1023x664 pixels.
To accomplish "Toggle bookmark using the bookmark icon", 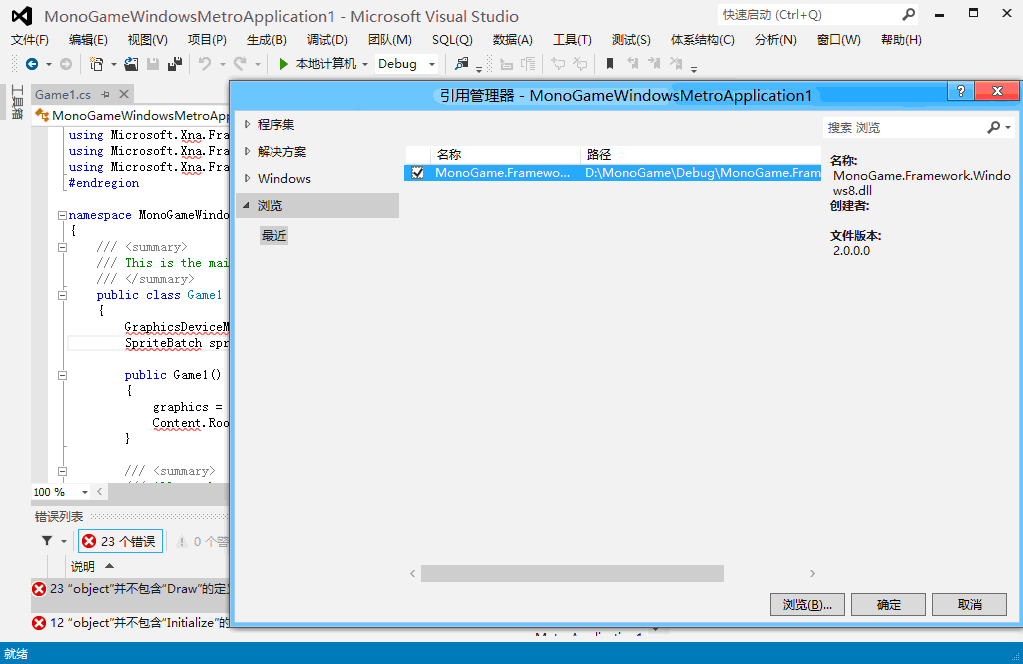I will click(x=610, y=64).
